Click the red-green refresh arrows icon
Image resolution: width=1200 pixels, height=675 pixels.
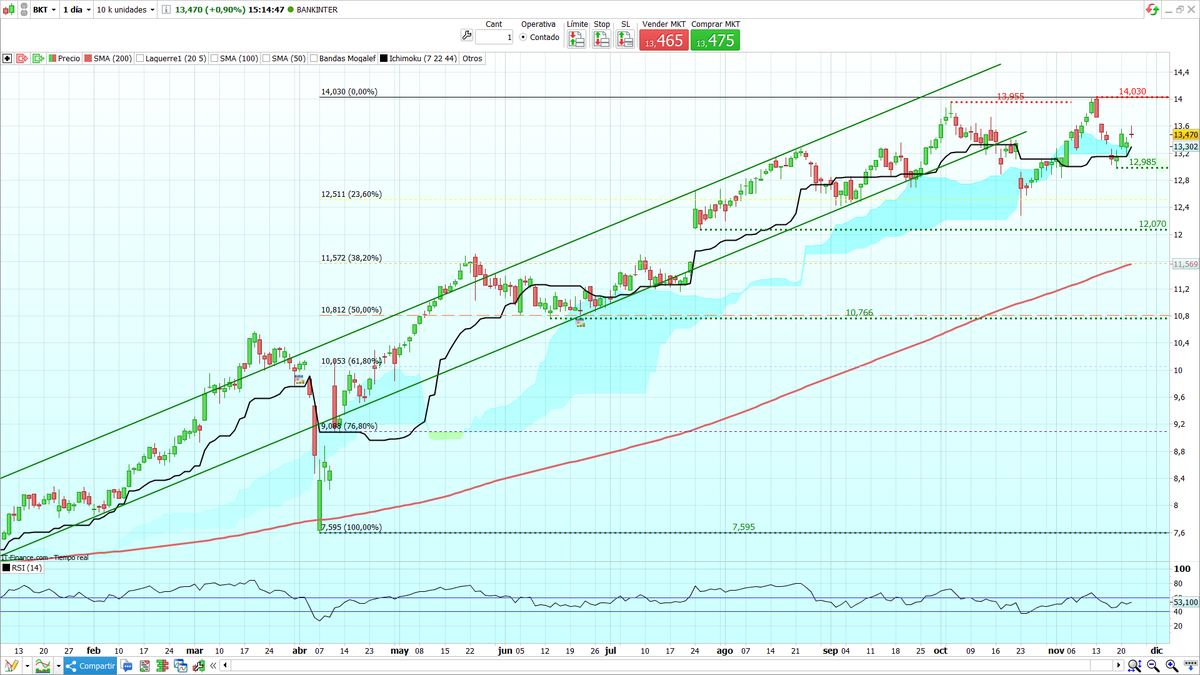(x=1151, y=8)
